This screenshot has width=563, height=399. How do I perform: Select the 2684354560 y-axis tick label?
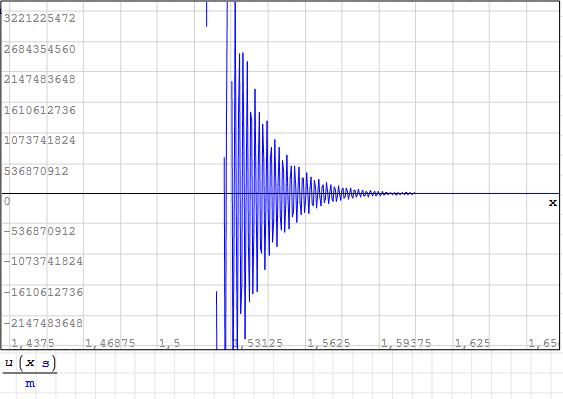tap(39, 49)
